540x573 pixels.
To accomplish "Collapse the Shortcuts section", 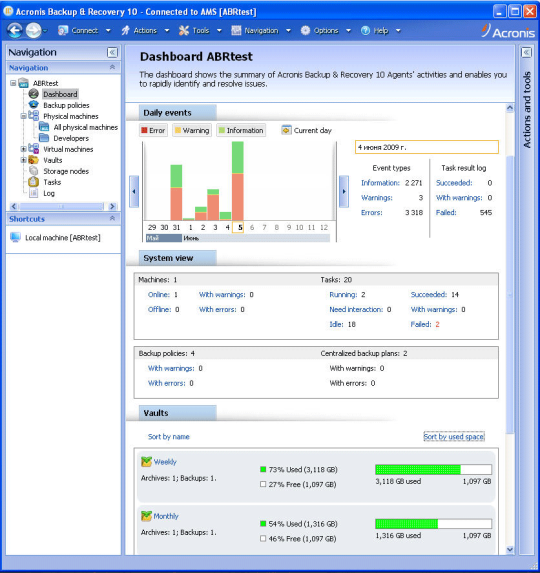I will click(x=113, y=218).
